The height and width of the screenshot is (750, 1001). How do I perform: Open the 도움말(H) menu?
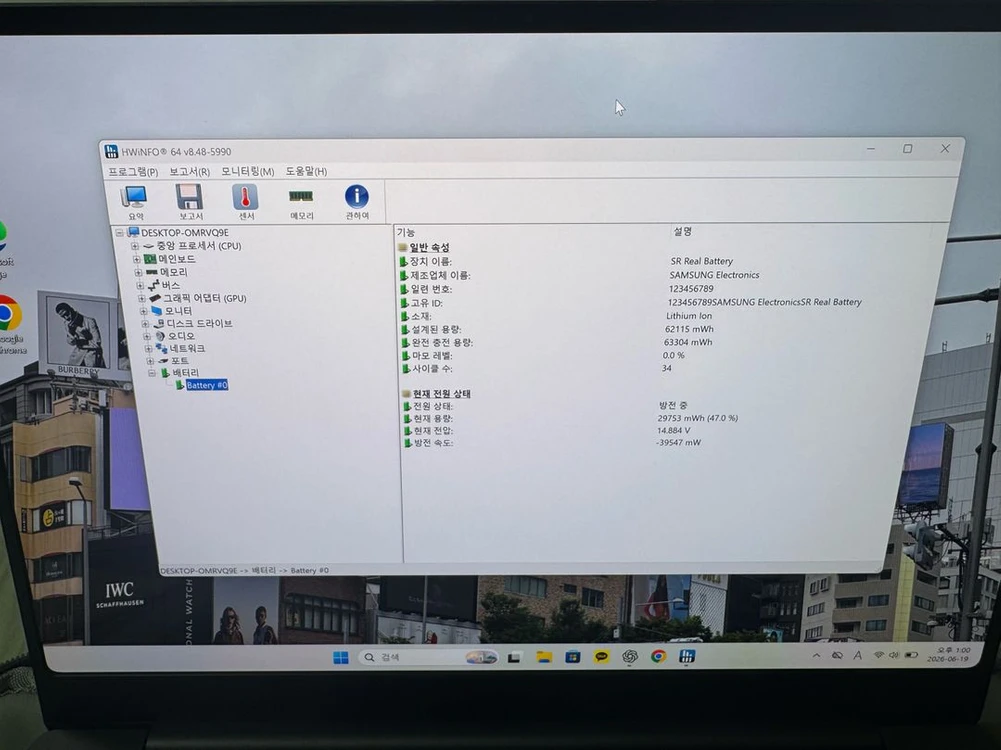coord(306,171)
